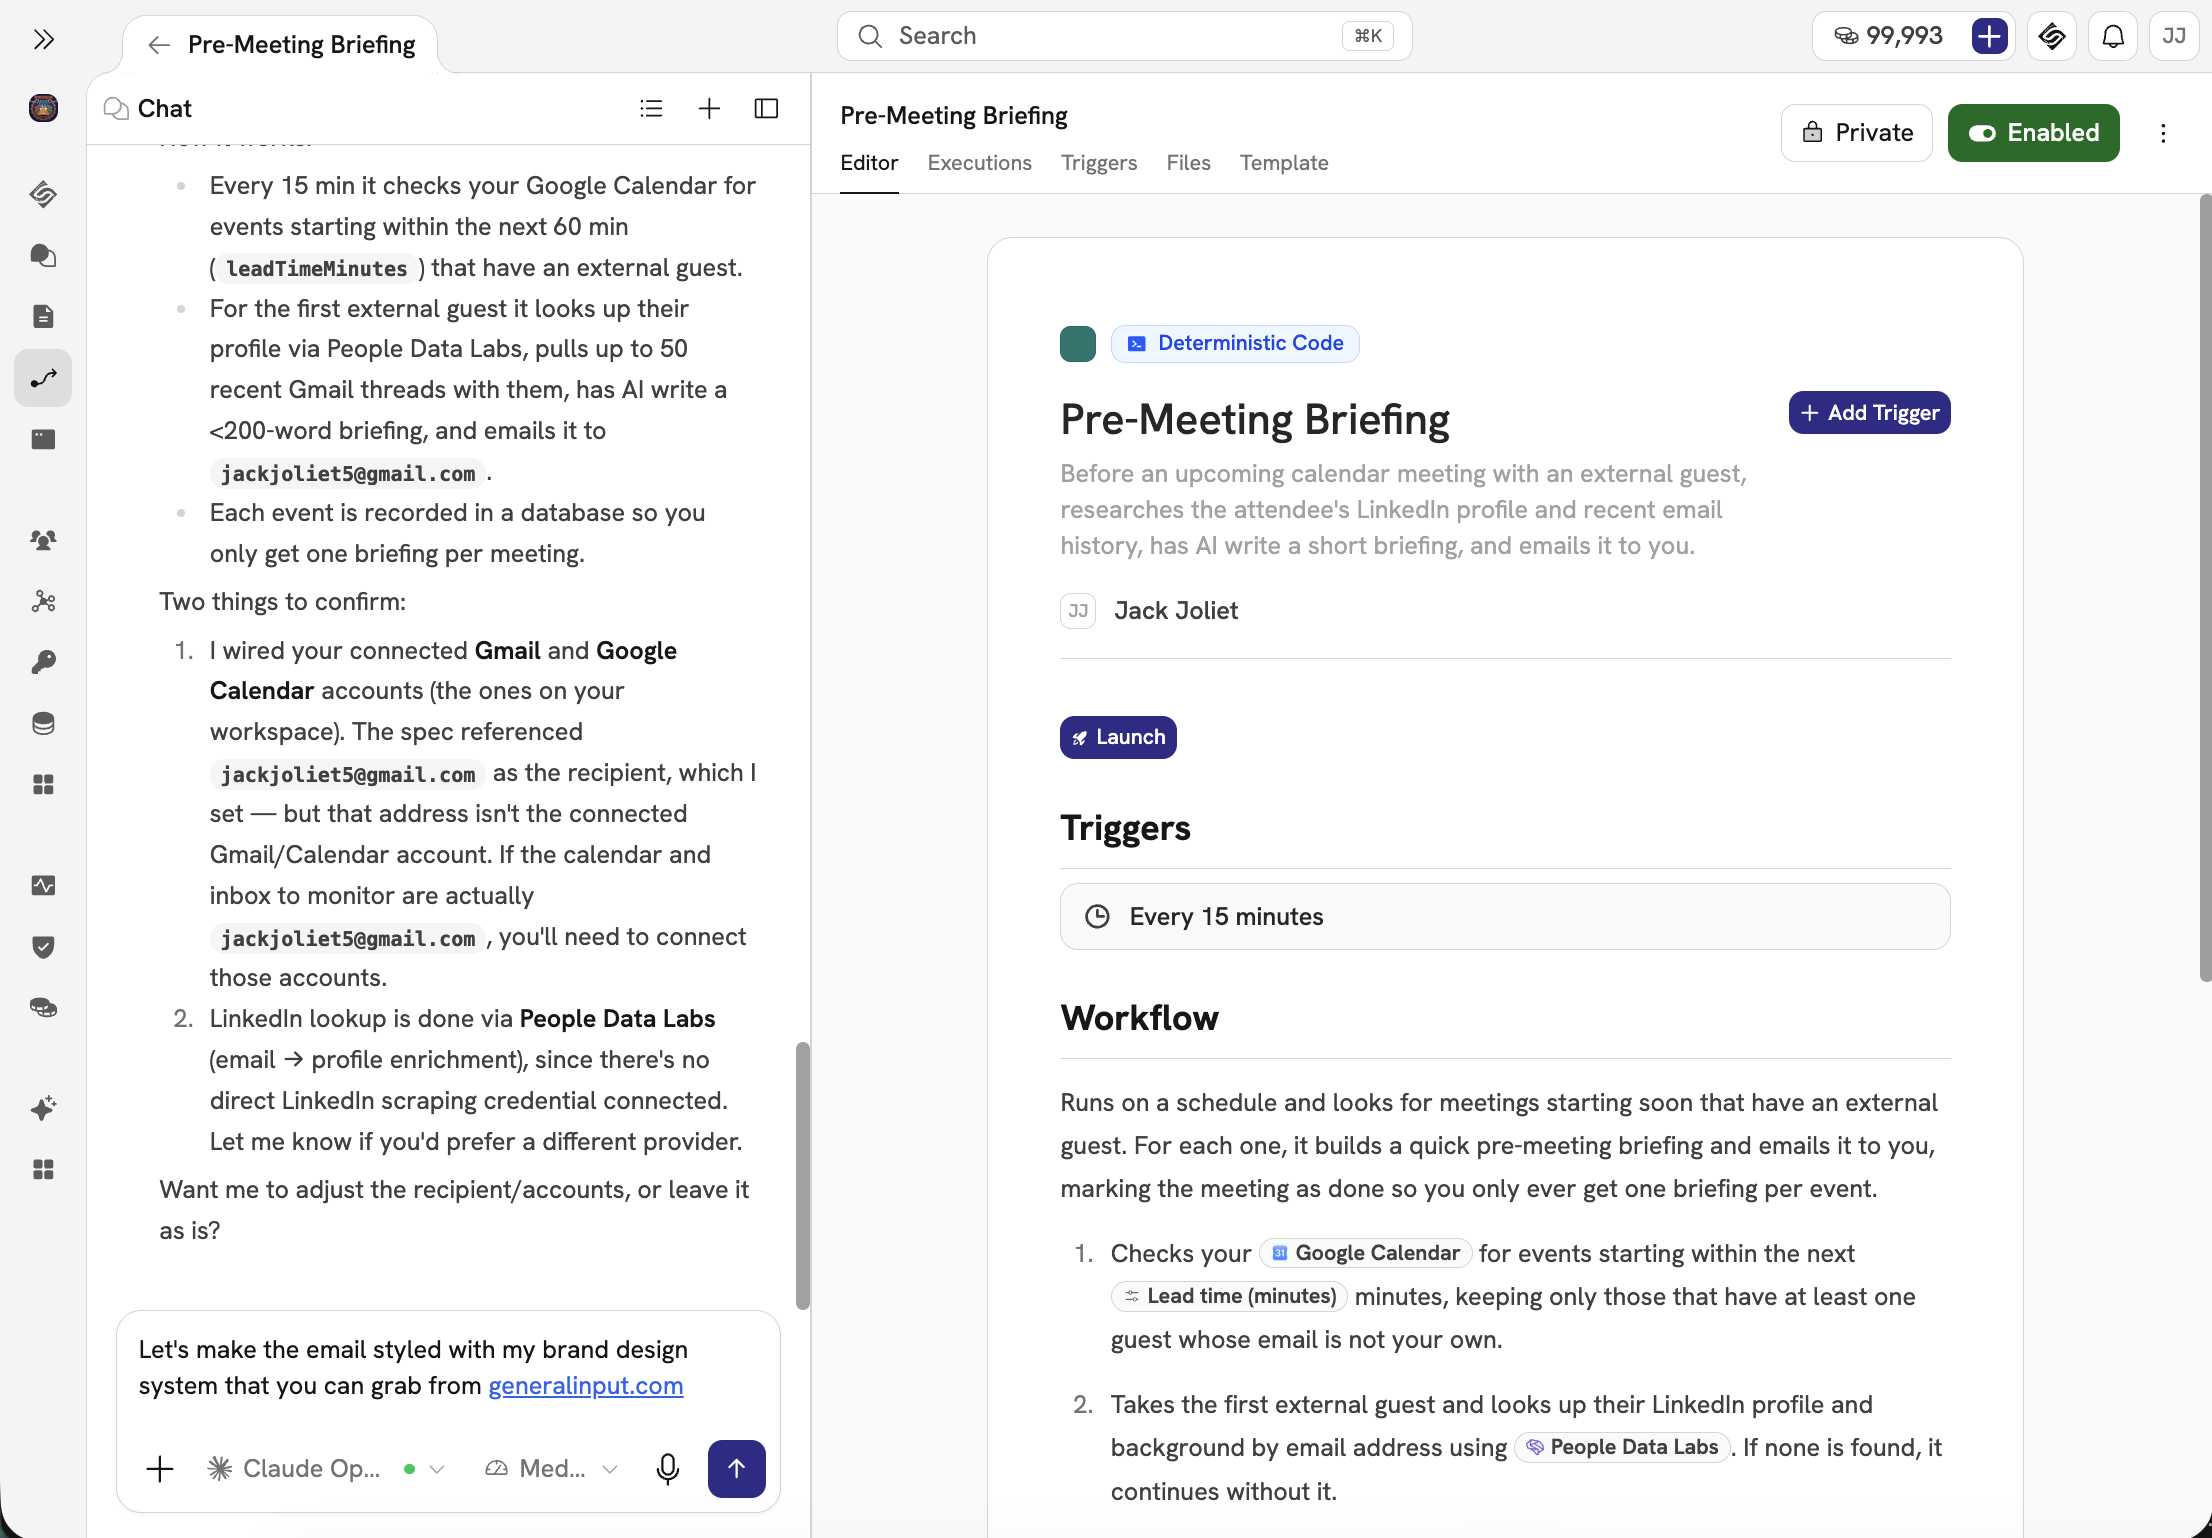Image resolution: width=2212 pixels, height=1538 pixels.
Task: Open the integrations graph icon in sidebar
Action: pos(43,601)
